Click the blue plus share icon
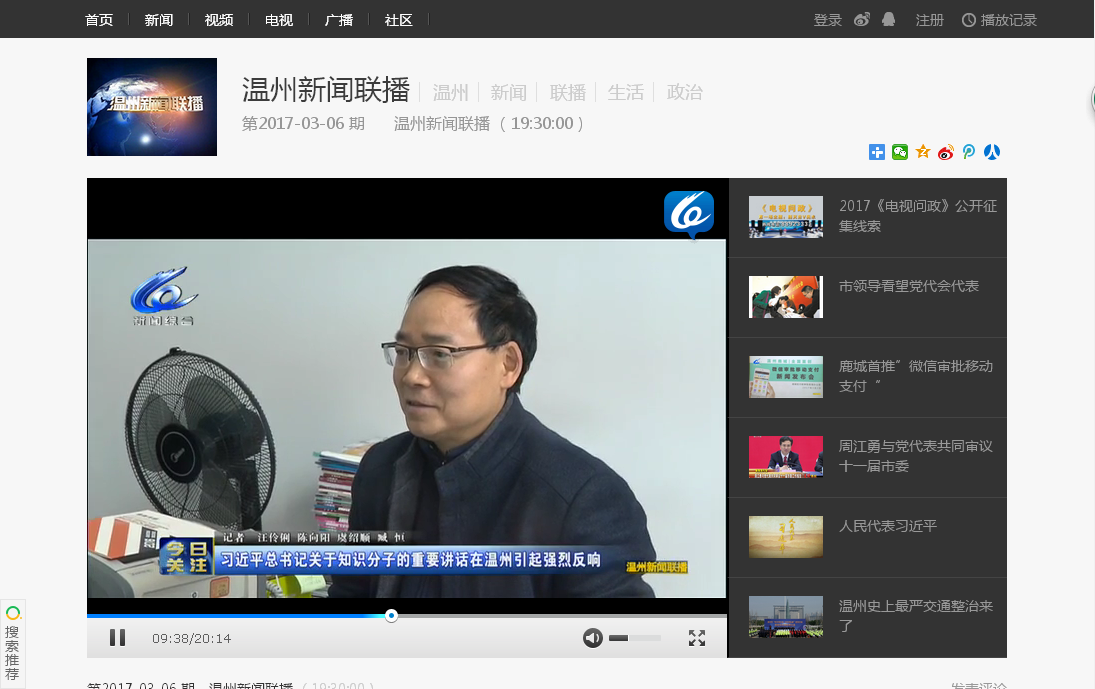 tap(876, 151)
